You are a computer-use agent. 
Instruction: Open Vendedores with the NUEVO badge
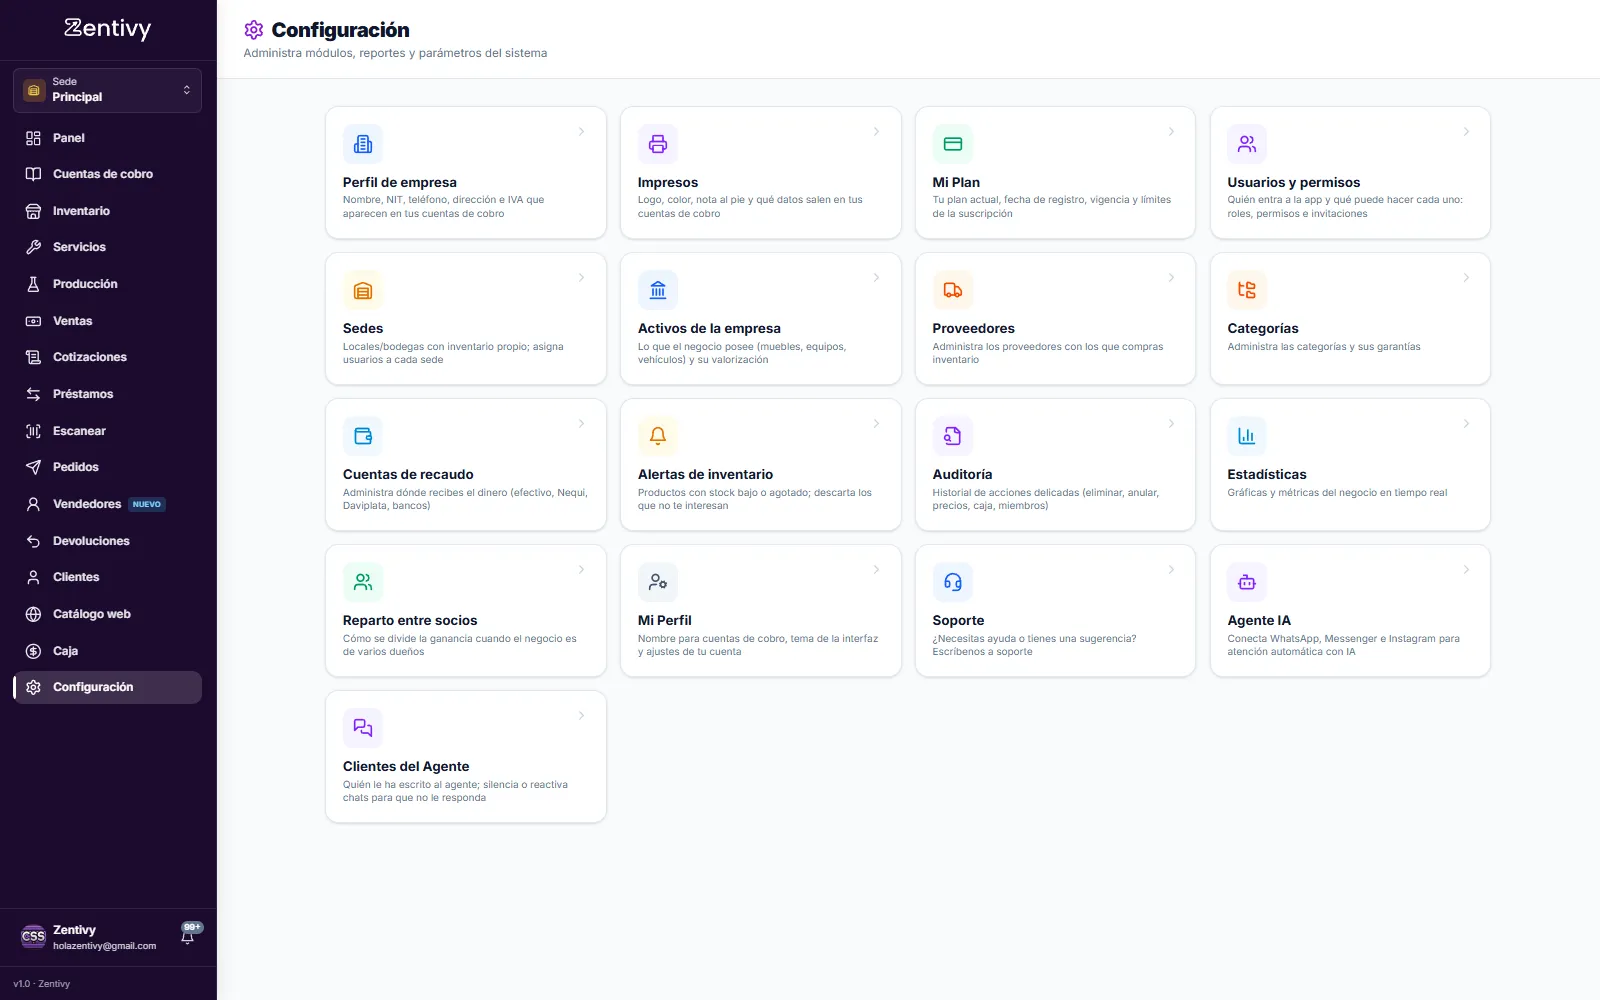click(107, 504)
